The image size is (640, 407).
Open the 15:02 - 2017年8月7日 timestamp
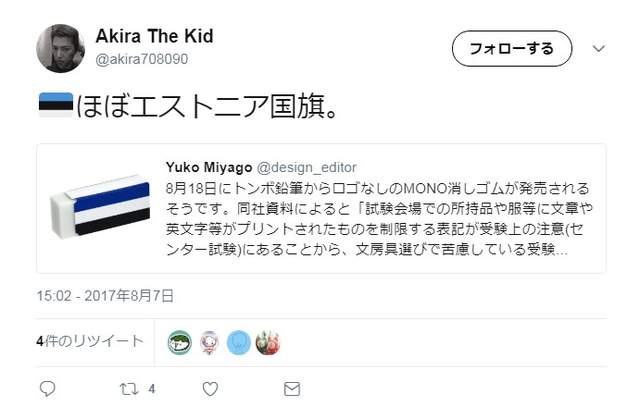point(105,295)
